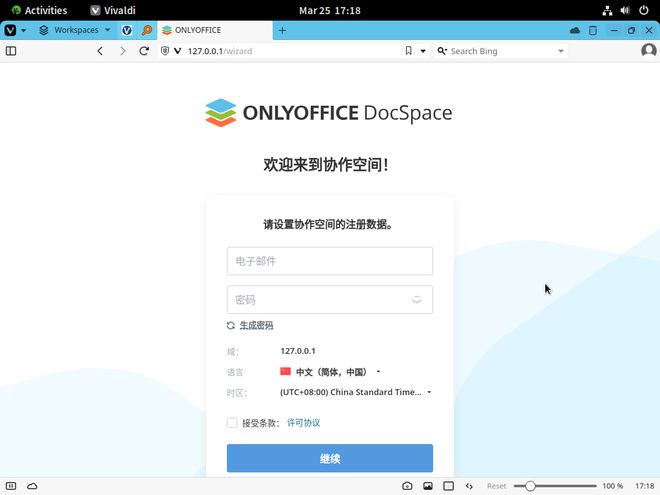This screenshot has width=660, height=495.
Task: Reset the page zoom
Action: tap(496, 486)
